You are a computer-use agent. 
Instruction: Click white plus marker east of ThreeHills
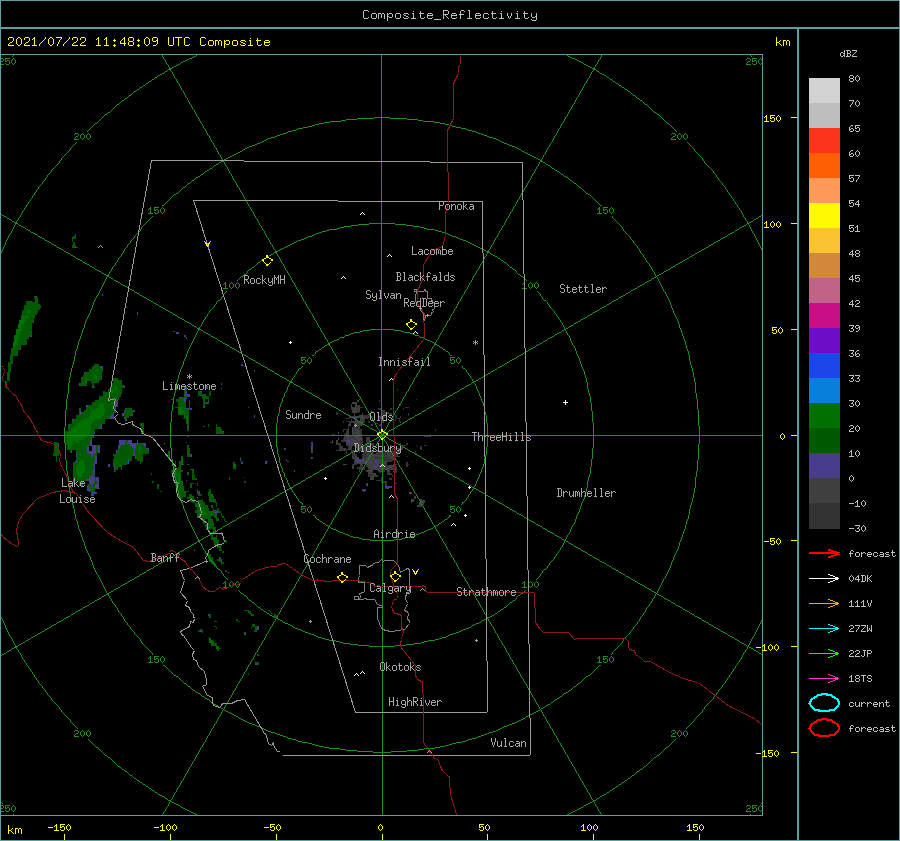(x=565, y=402)
